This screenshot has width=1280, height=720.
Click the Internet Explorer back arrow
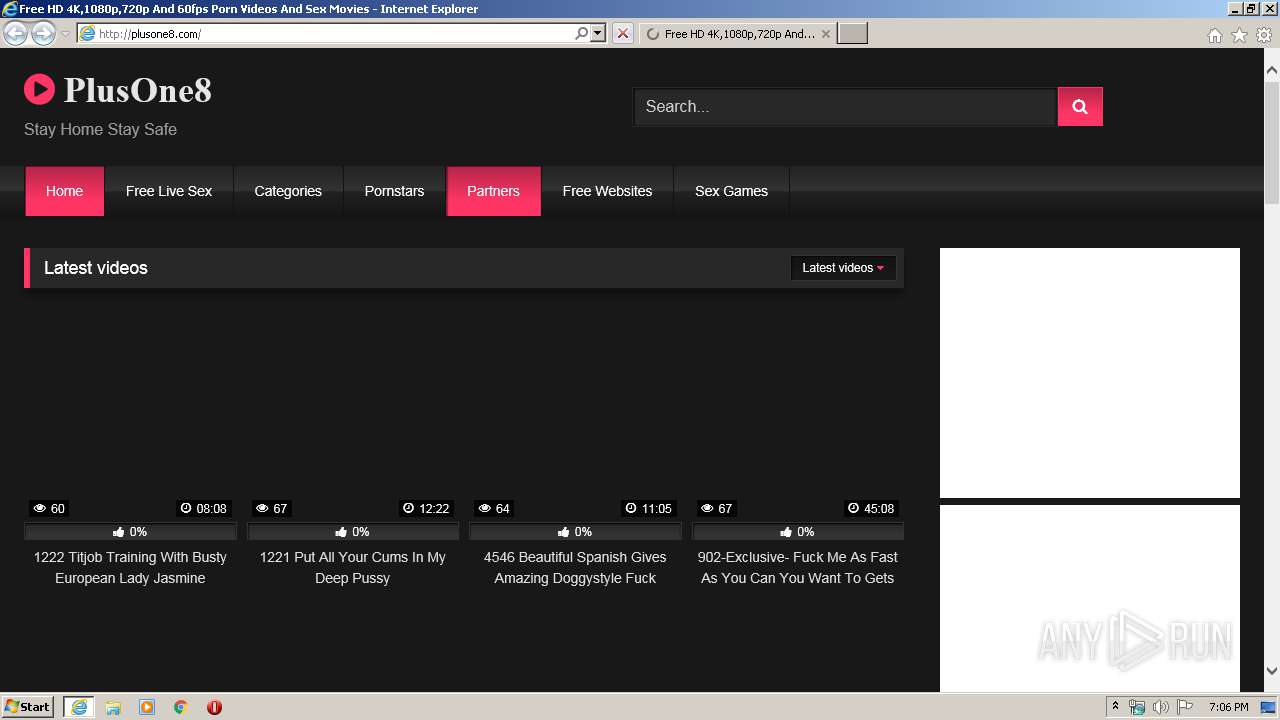tap(16, 33)
